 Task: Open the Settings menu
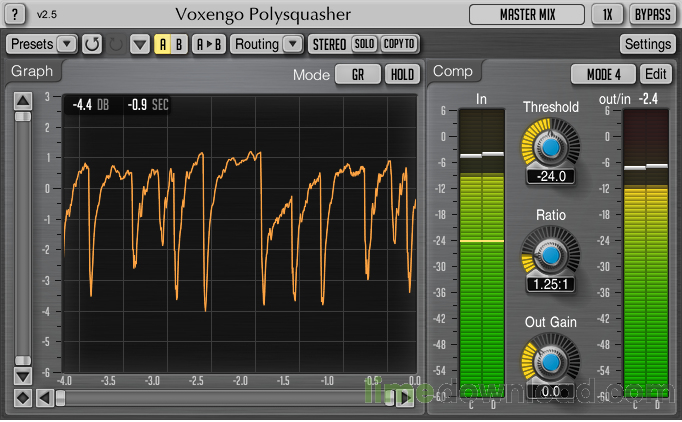point(648,44)
